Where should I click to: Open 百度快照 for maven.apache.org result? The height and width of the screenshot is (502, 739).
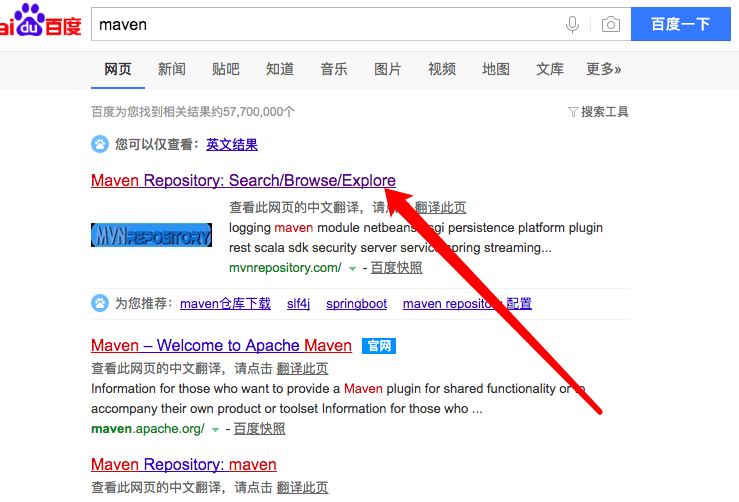pos(259,429)
